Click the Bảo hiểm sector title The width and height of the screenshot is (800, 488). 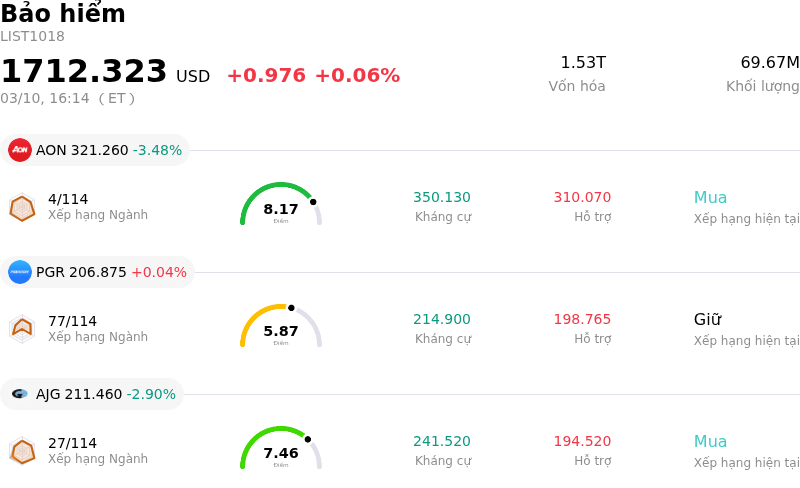click(x=63, y=14)
